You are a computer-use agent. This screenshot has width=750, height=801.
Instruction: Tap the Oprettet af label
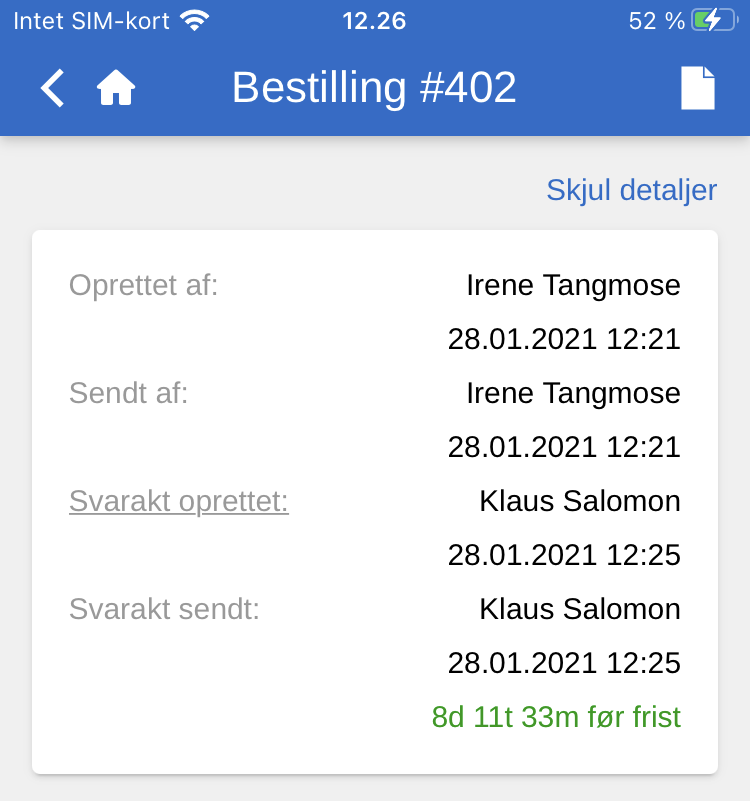143,285
